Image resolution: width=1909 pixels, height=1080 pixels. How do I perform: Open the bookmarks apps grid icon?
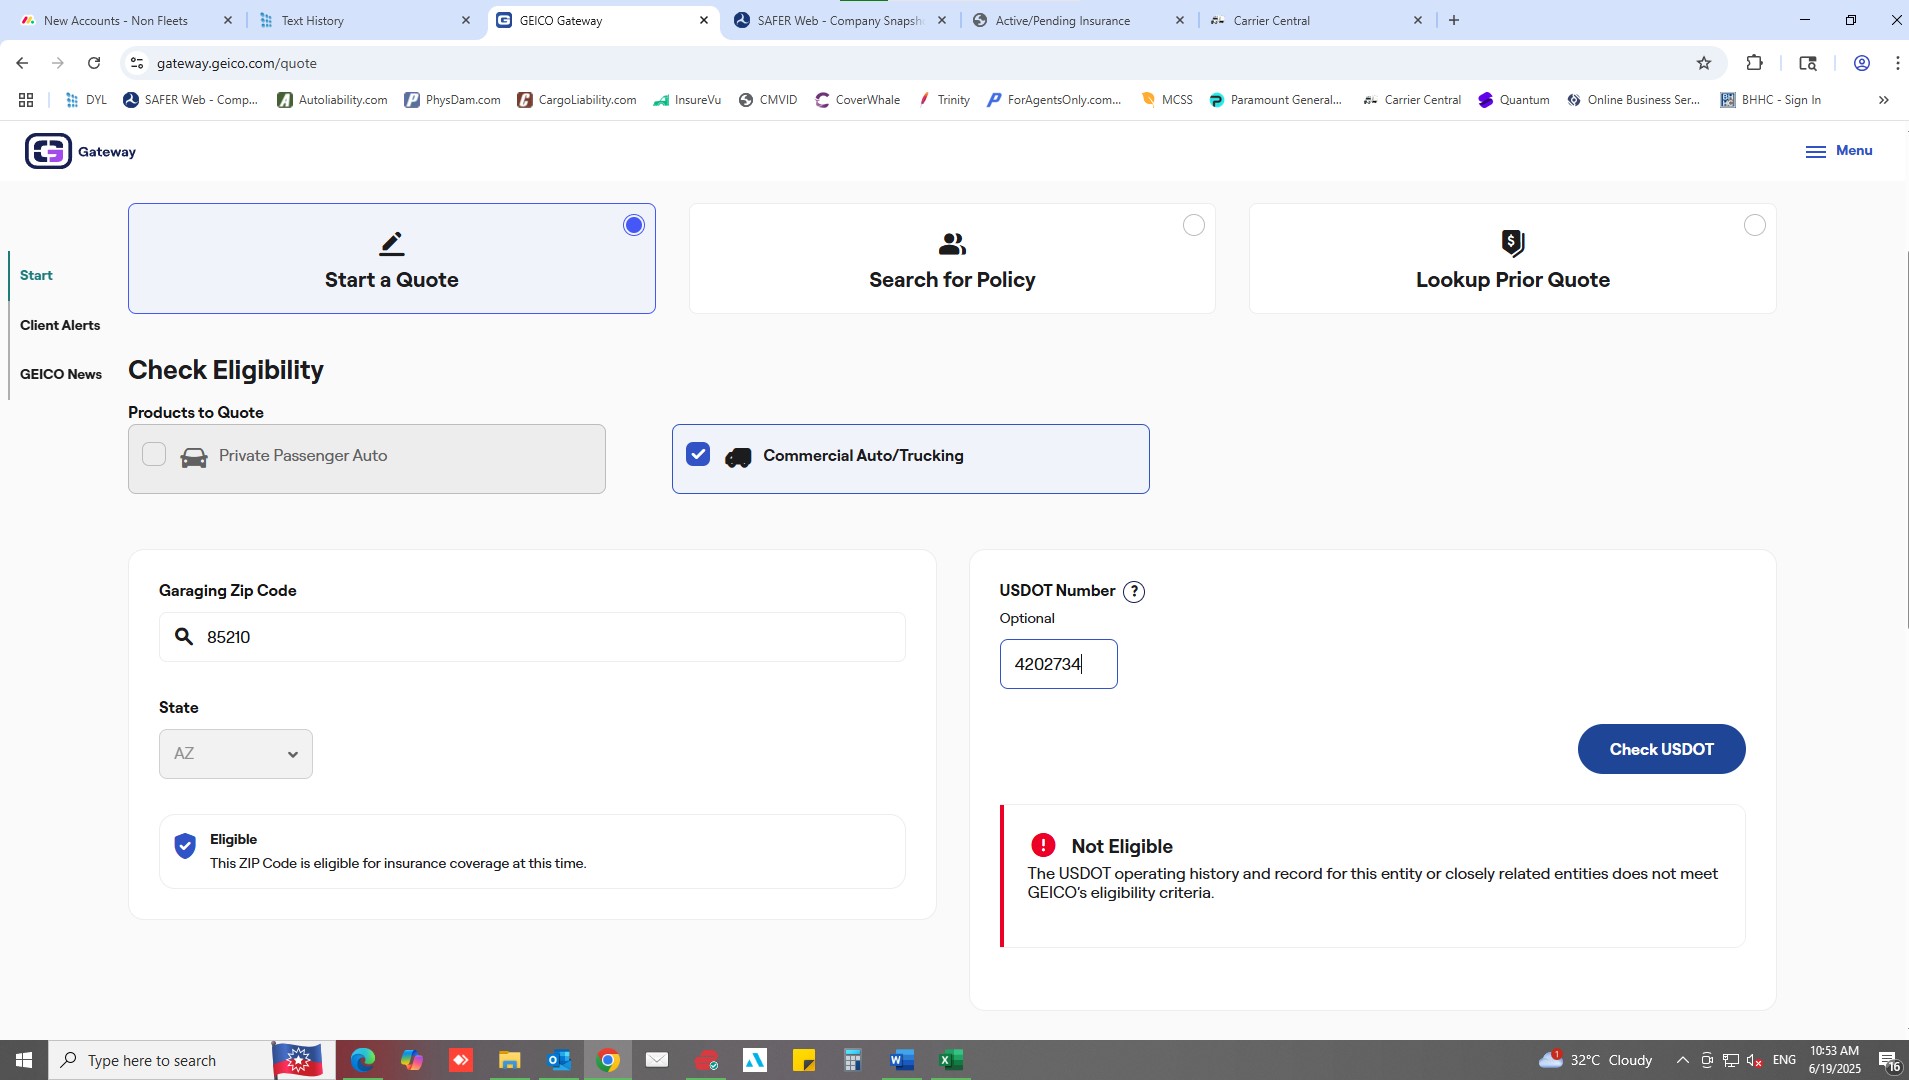pyautogui.click(x=26, y=100)
